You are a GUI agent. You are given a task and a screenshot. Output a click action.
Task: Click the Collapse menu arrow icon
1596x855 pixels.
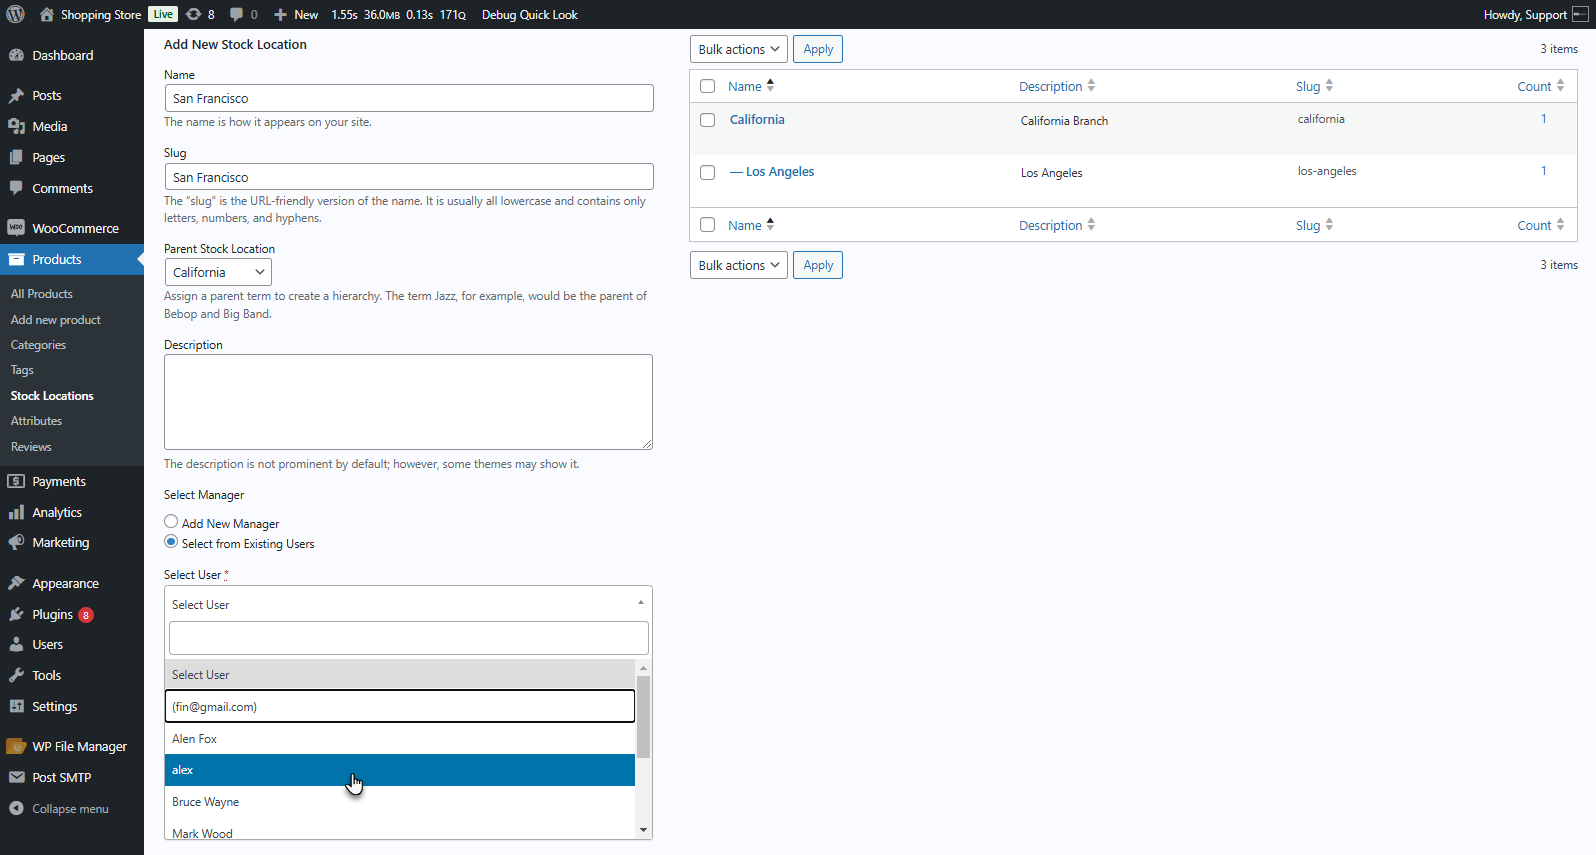click(16, 808)
